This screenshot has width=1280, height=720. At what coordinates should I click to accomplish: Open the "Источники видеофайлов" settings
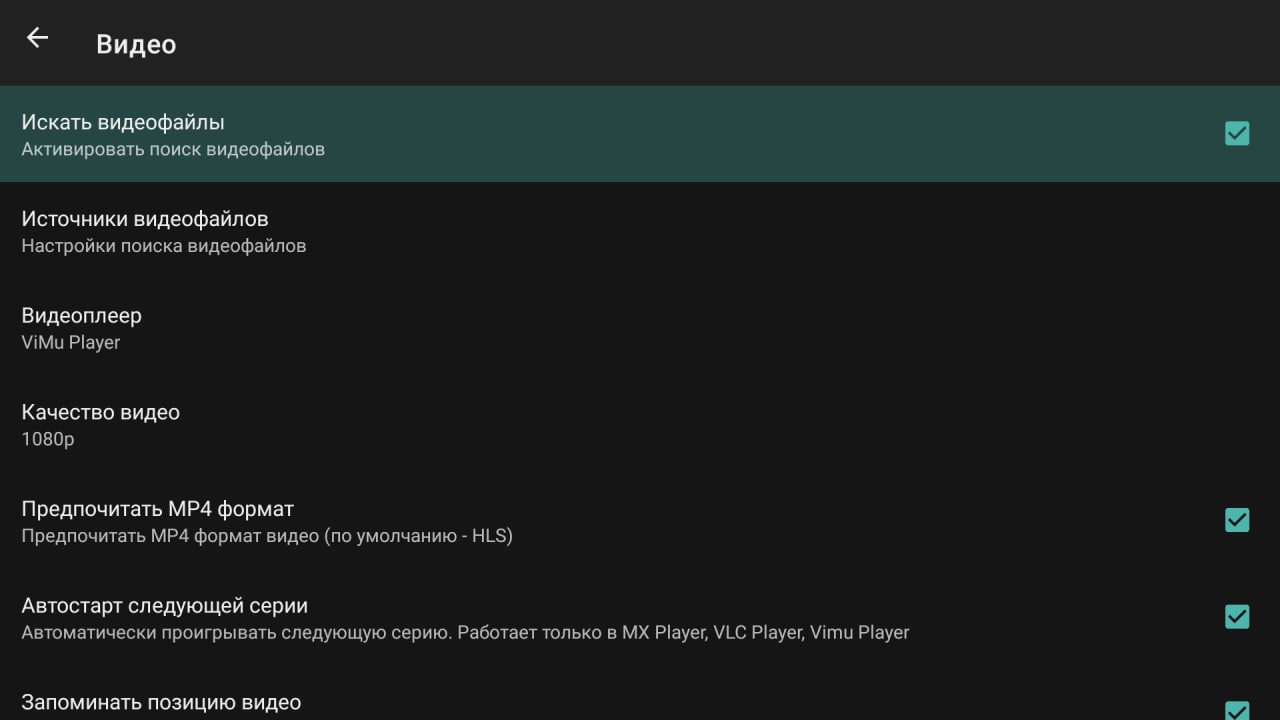click(640, 230)
